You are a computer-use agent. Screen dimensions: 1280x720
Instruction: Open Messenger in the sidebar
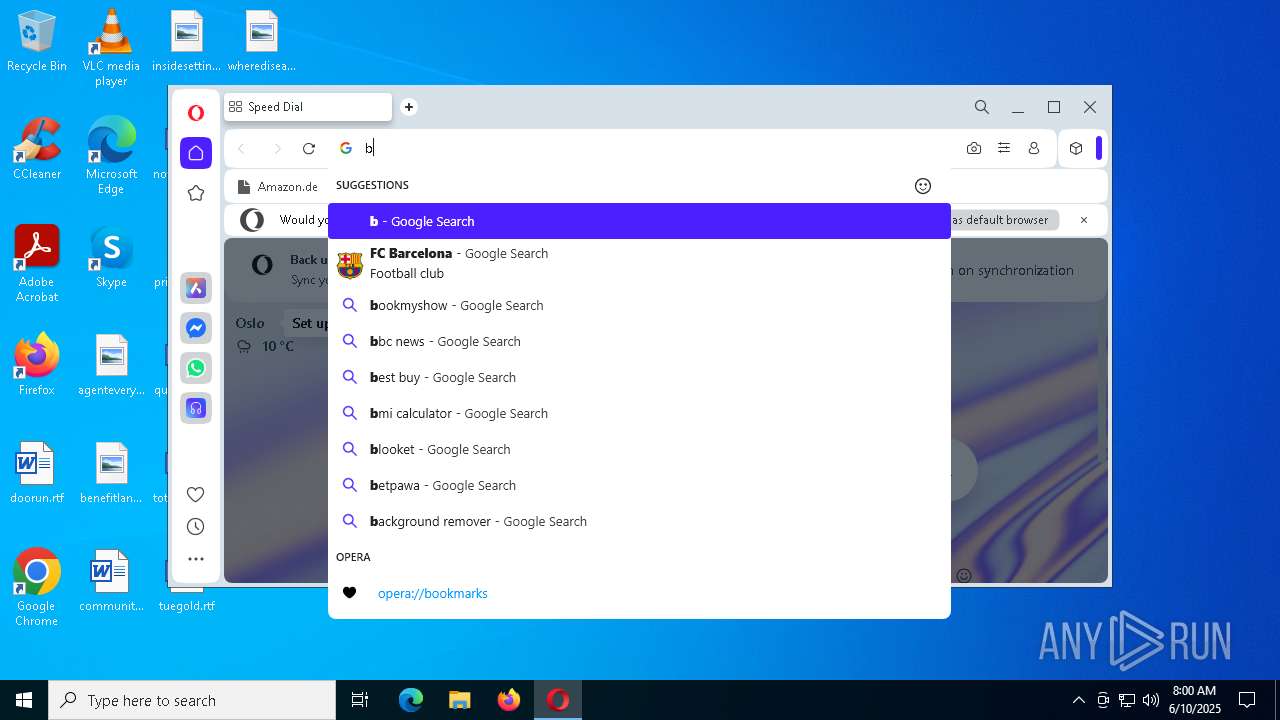pyautogui.click(x=196, y=328)
